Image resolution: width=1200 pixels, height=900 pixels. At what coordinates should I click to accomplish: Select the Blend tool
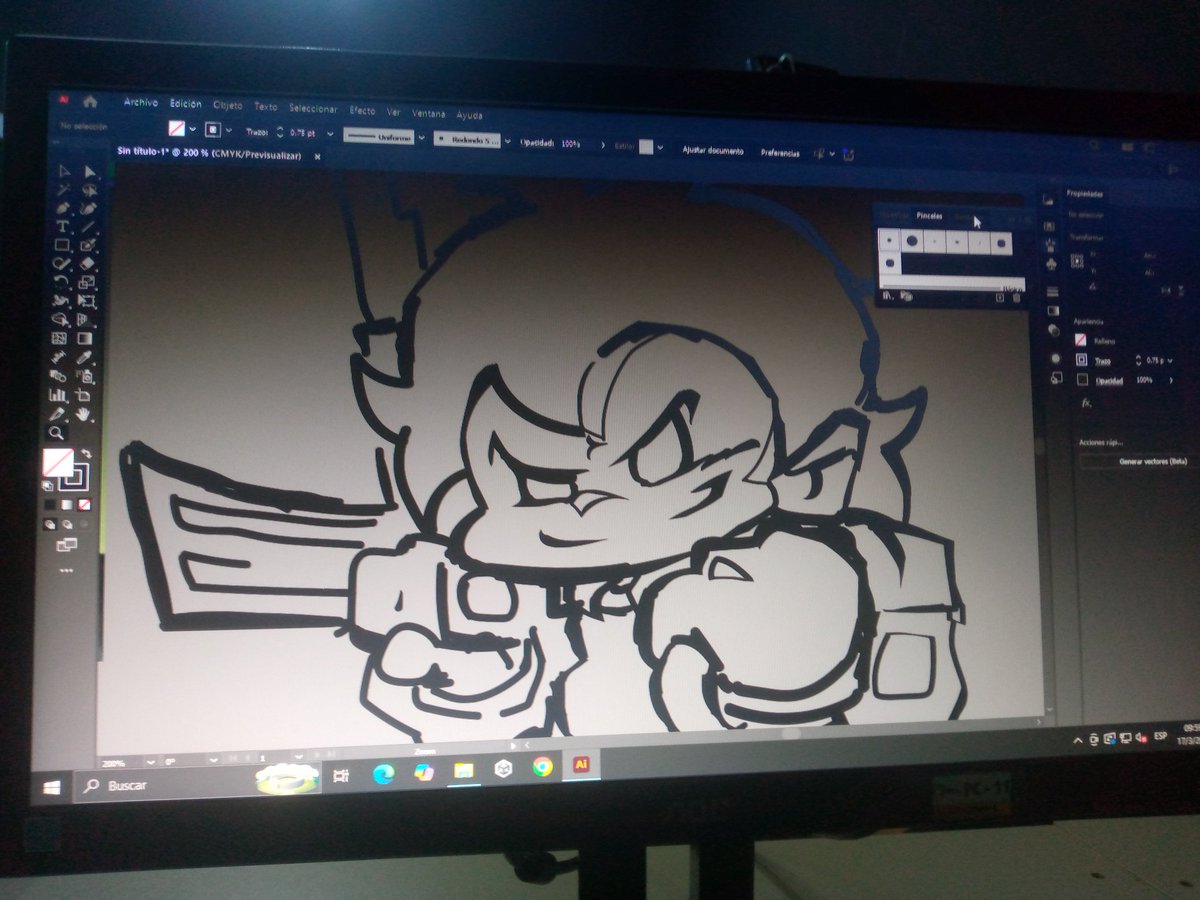[60, 375]
